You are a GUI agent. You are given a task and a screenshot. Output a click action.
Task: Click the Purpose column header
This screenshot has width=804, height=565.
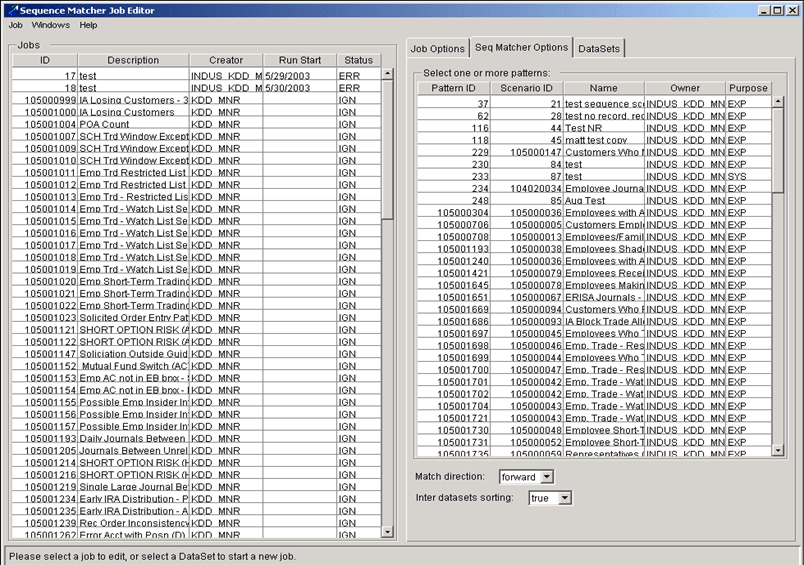(748, 88)
